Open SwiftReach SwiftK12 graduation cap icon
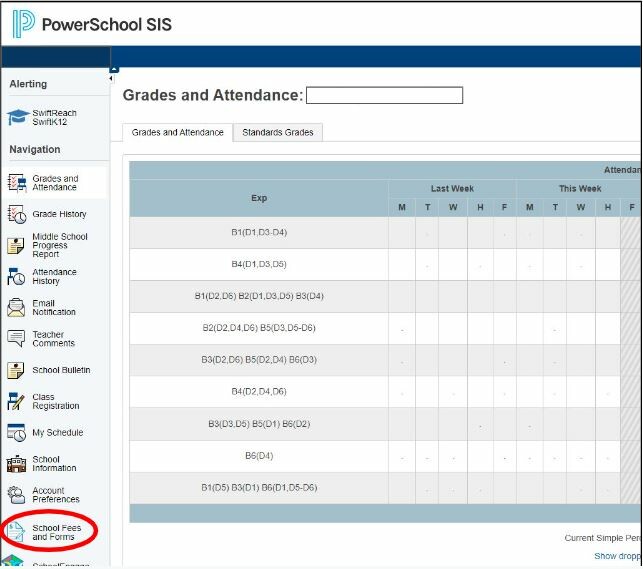Viewport: 643px width, 569px height. (18, 117)
